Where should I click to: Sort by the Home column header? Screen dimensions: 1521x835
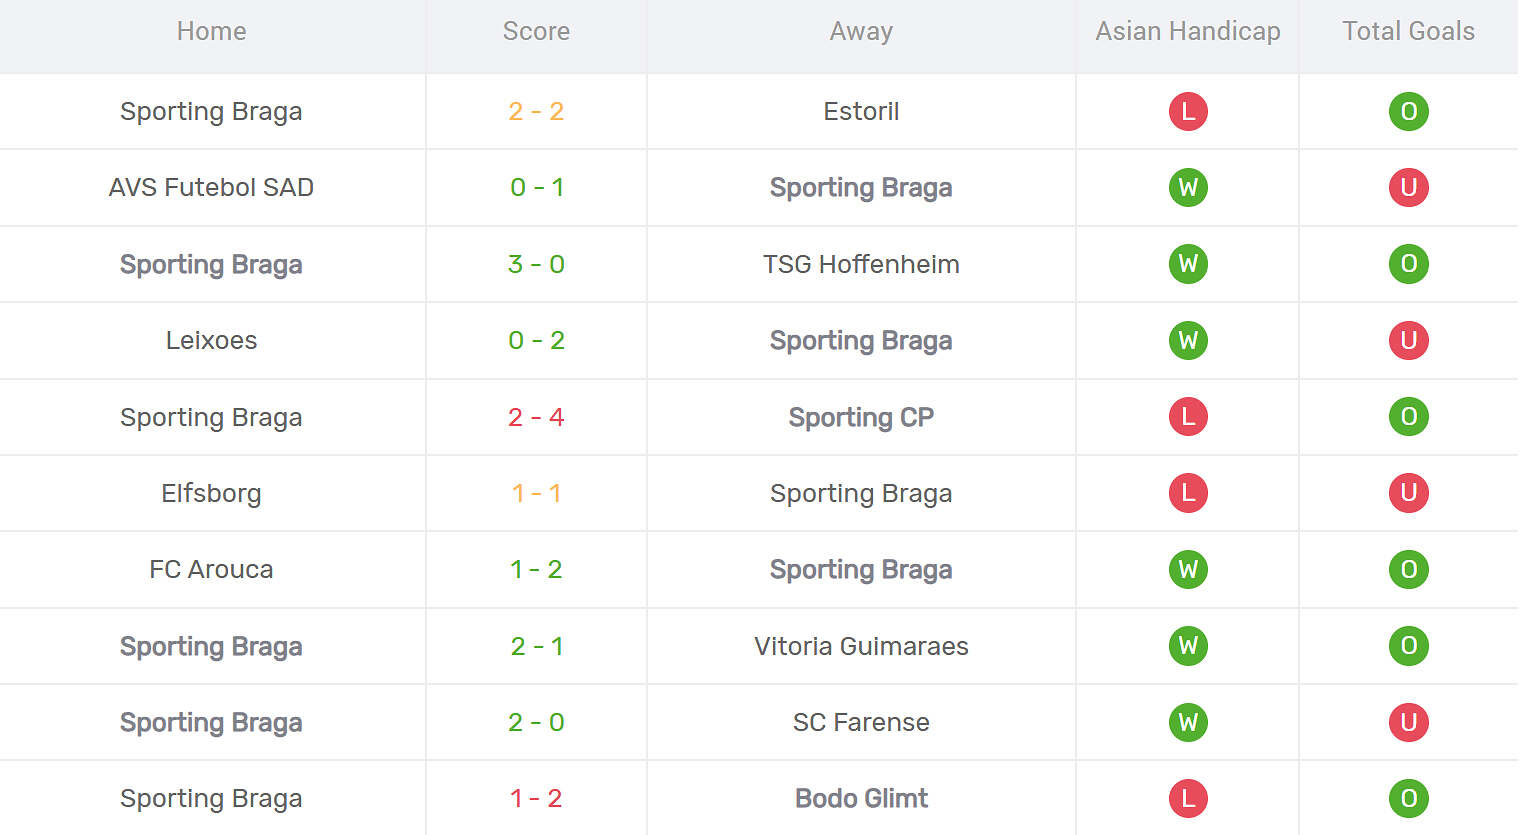(x=211, y=31)
